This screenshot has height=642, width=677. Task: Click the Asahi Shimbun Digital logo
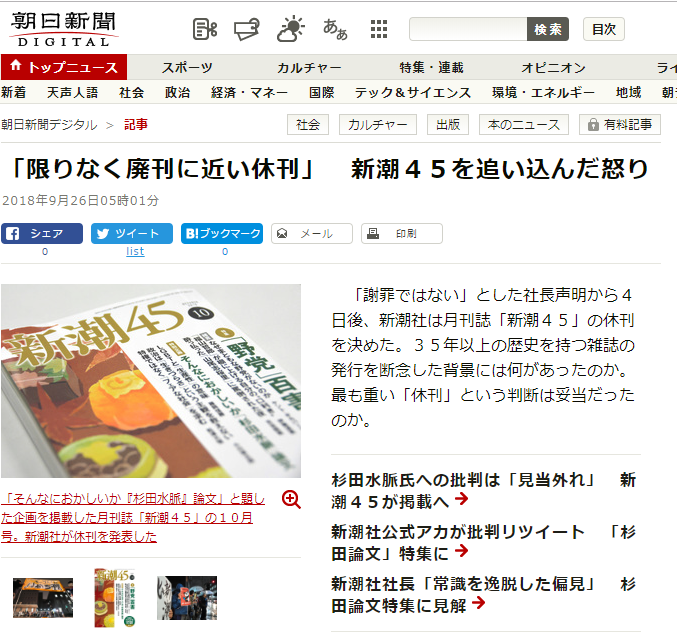click(64, 28)
